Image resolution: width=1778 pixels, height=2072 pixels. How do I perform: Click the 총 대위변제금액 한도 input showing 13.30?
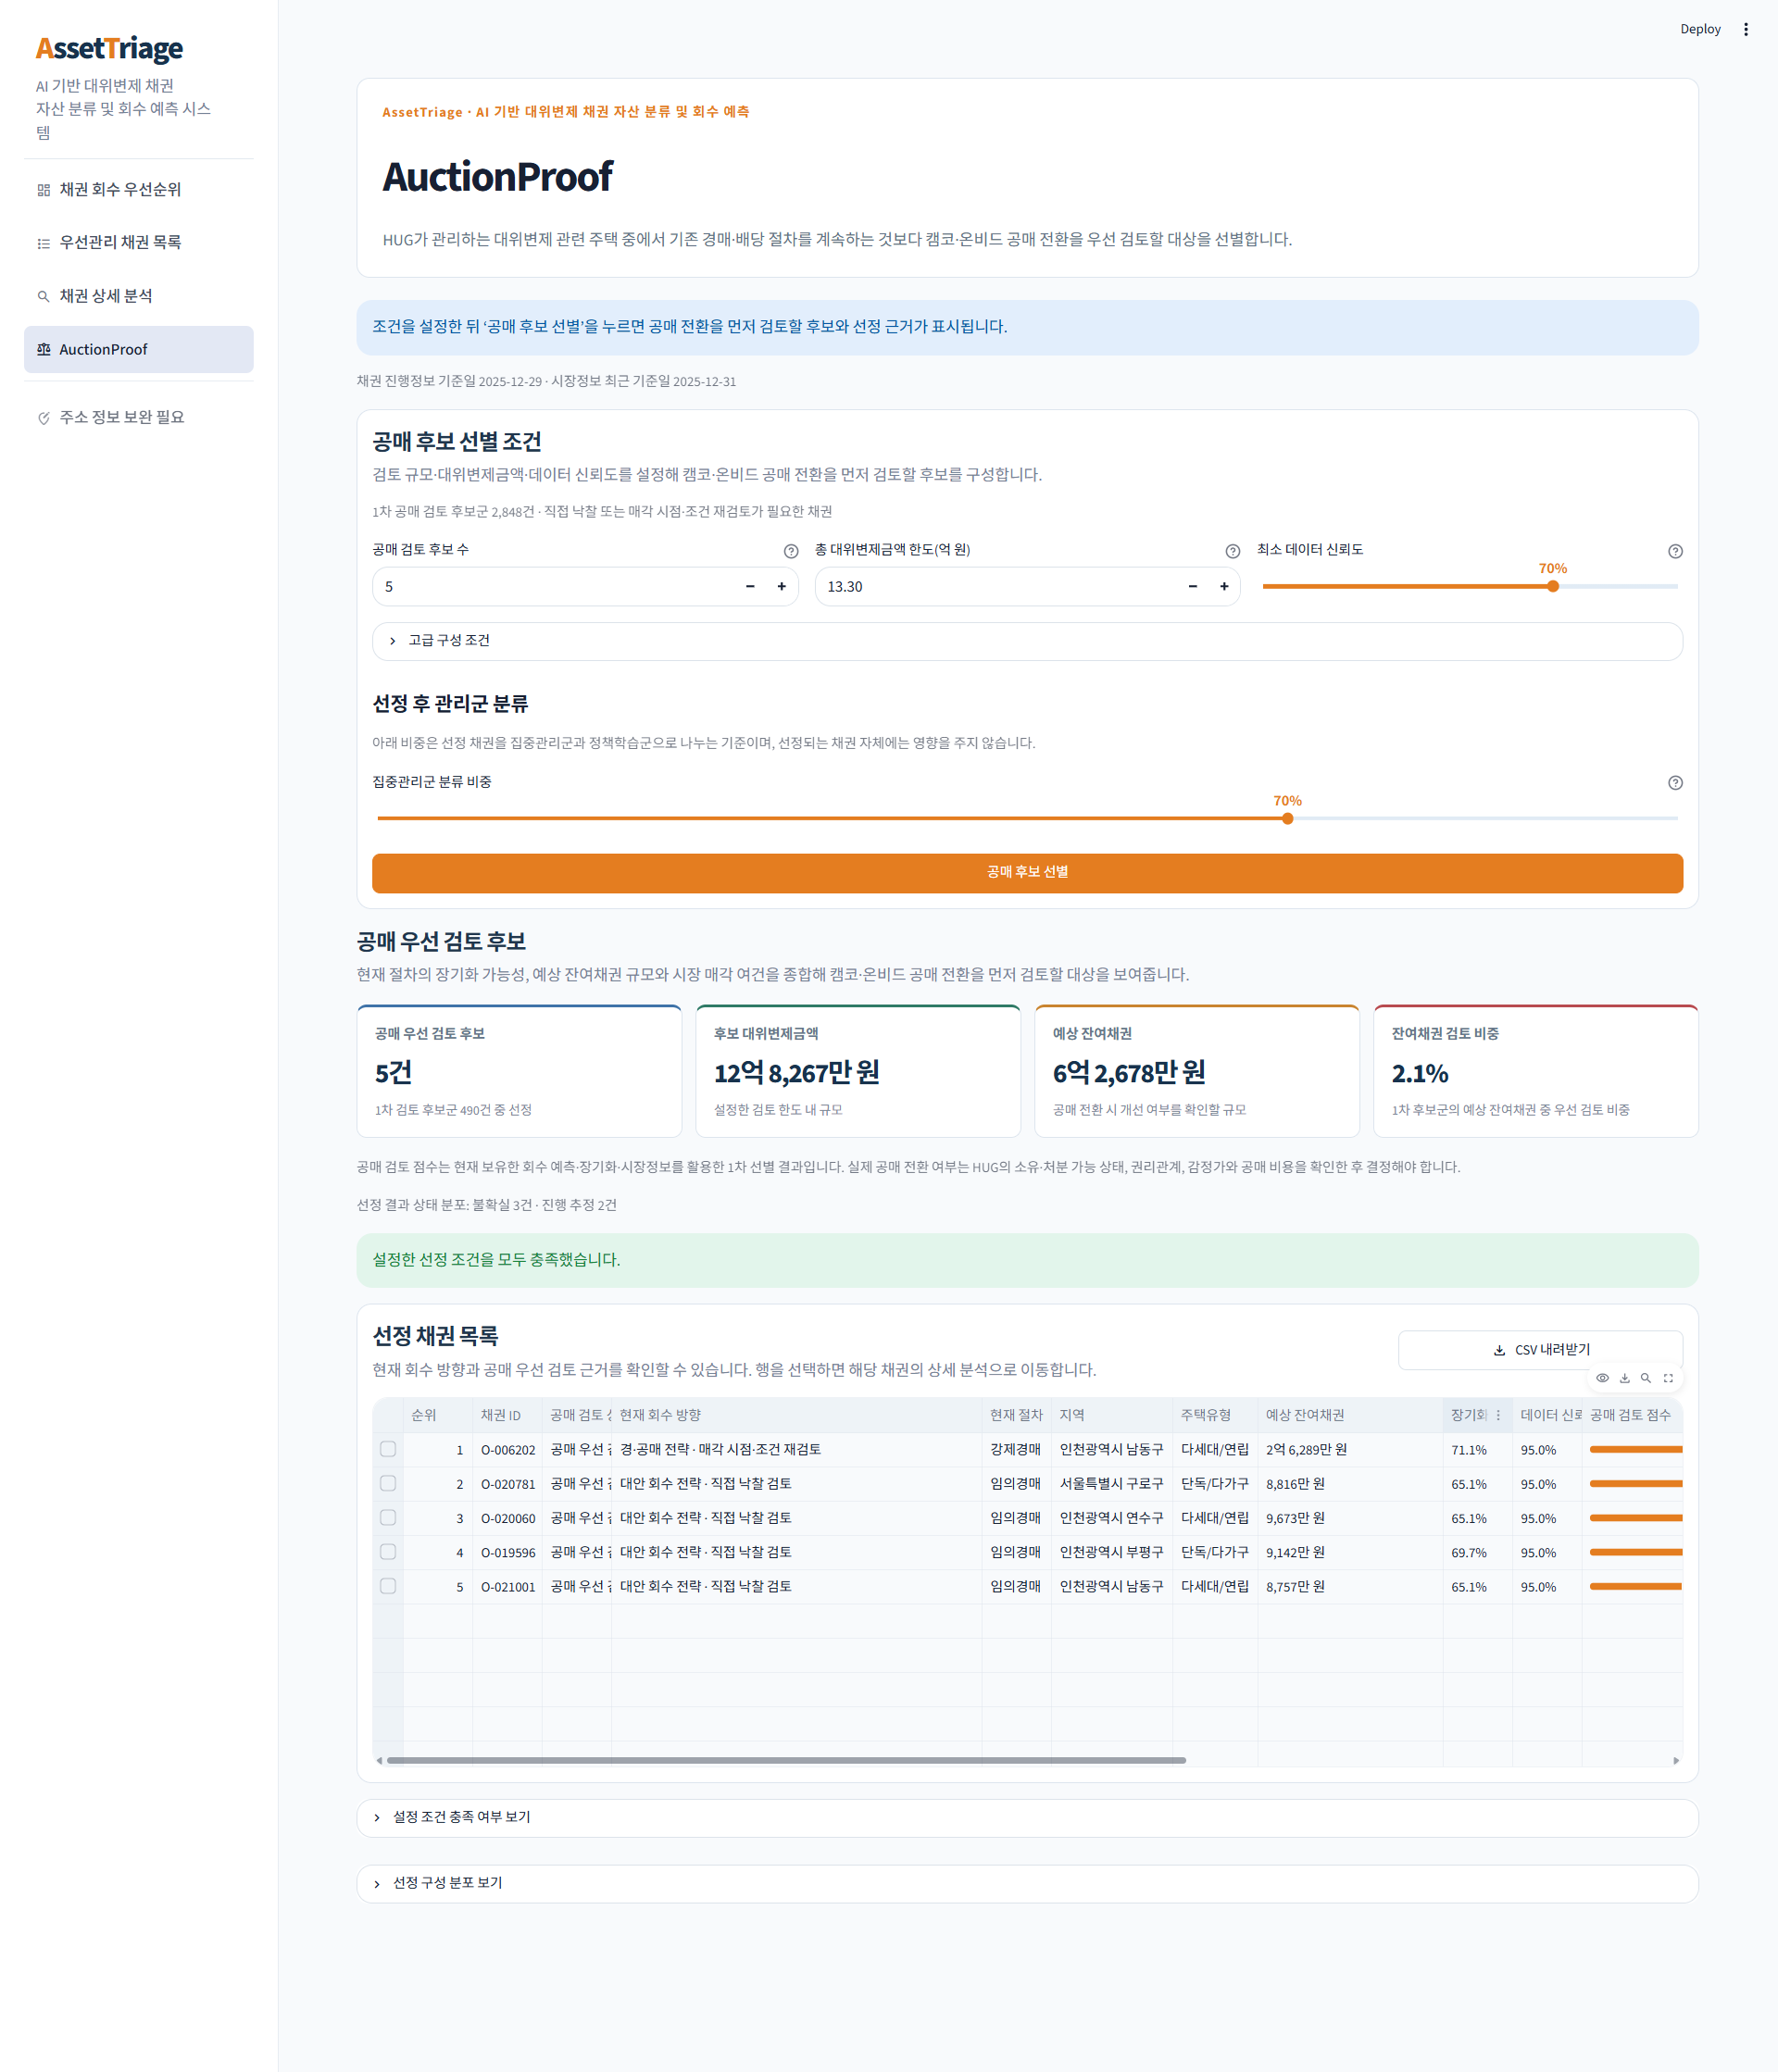point(995,587)
